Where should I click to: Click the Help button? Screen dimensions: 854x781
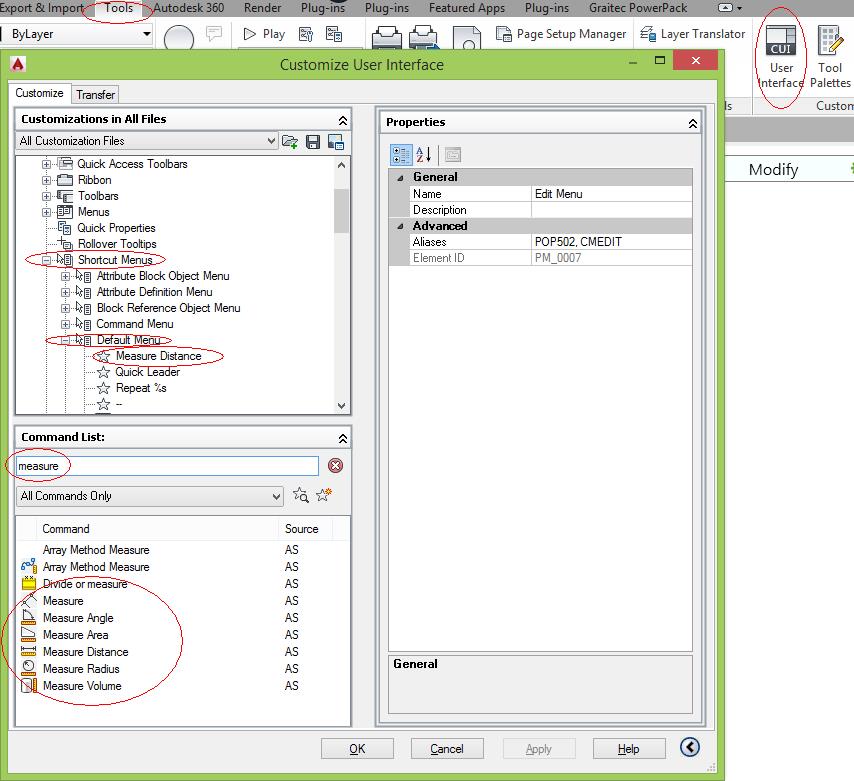[x=629, y=749]
